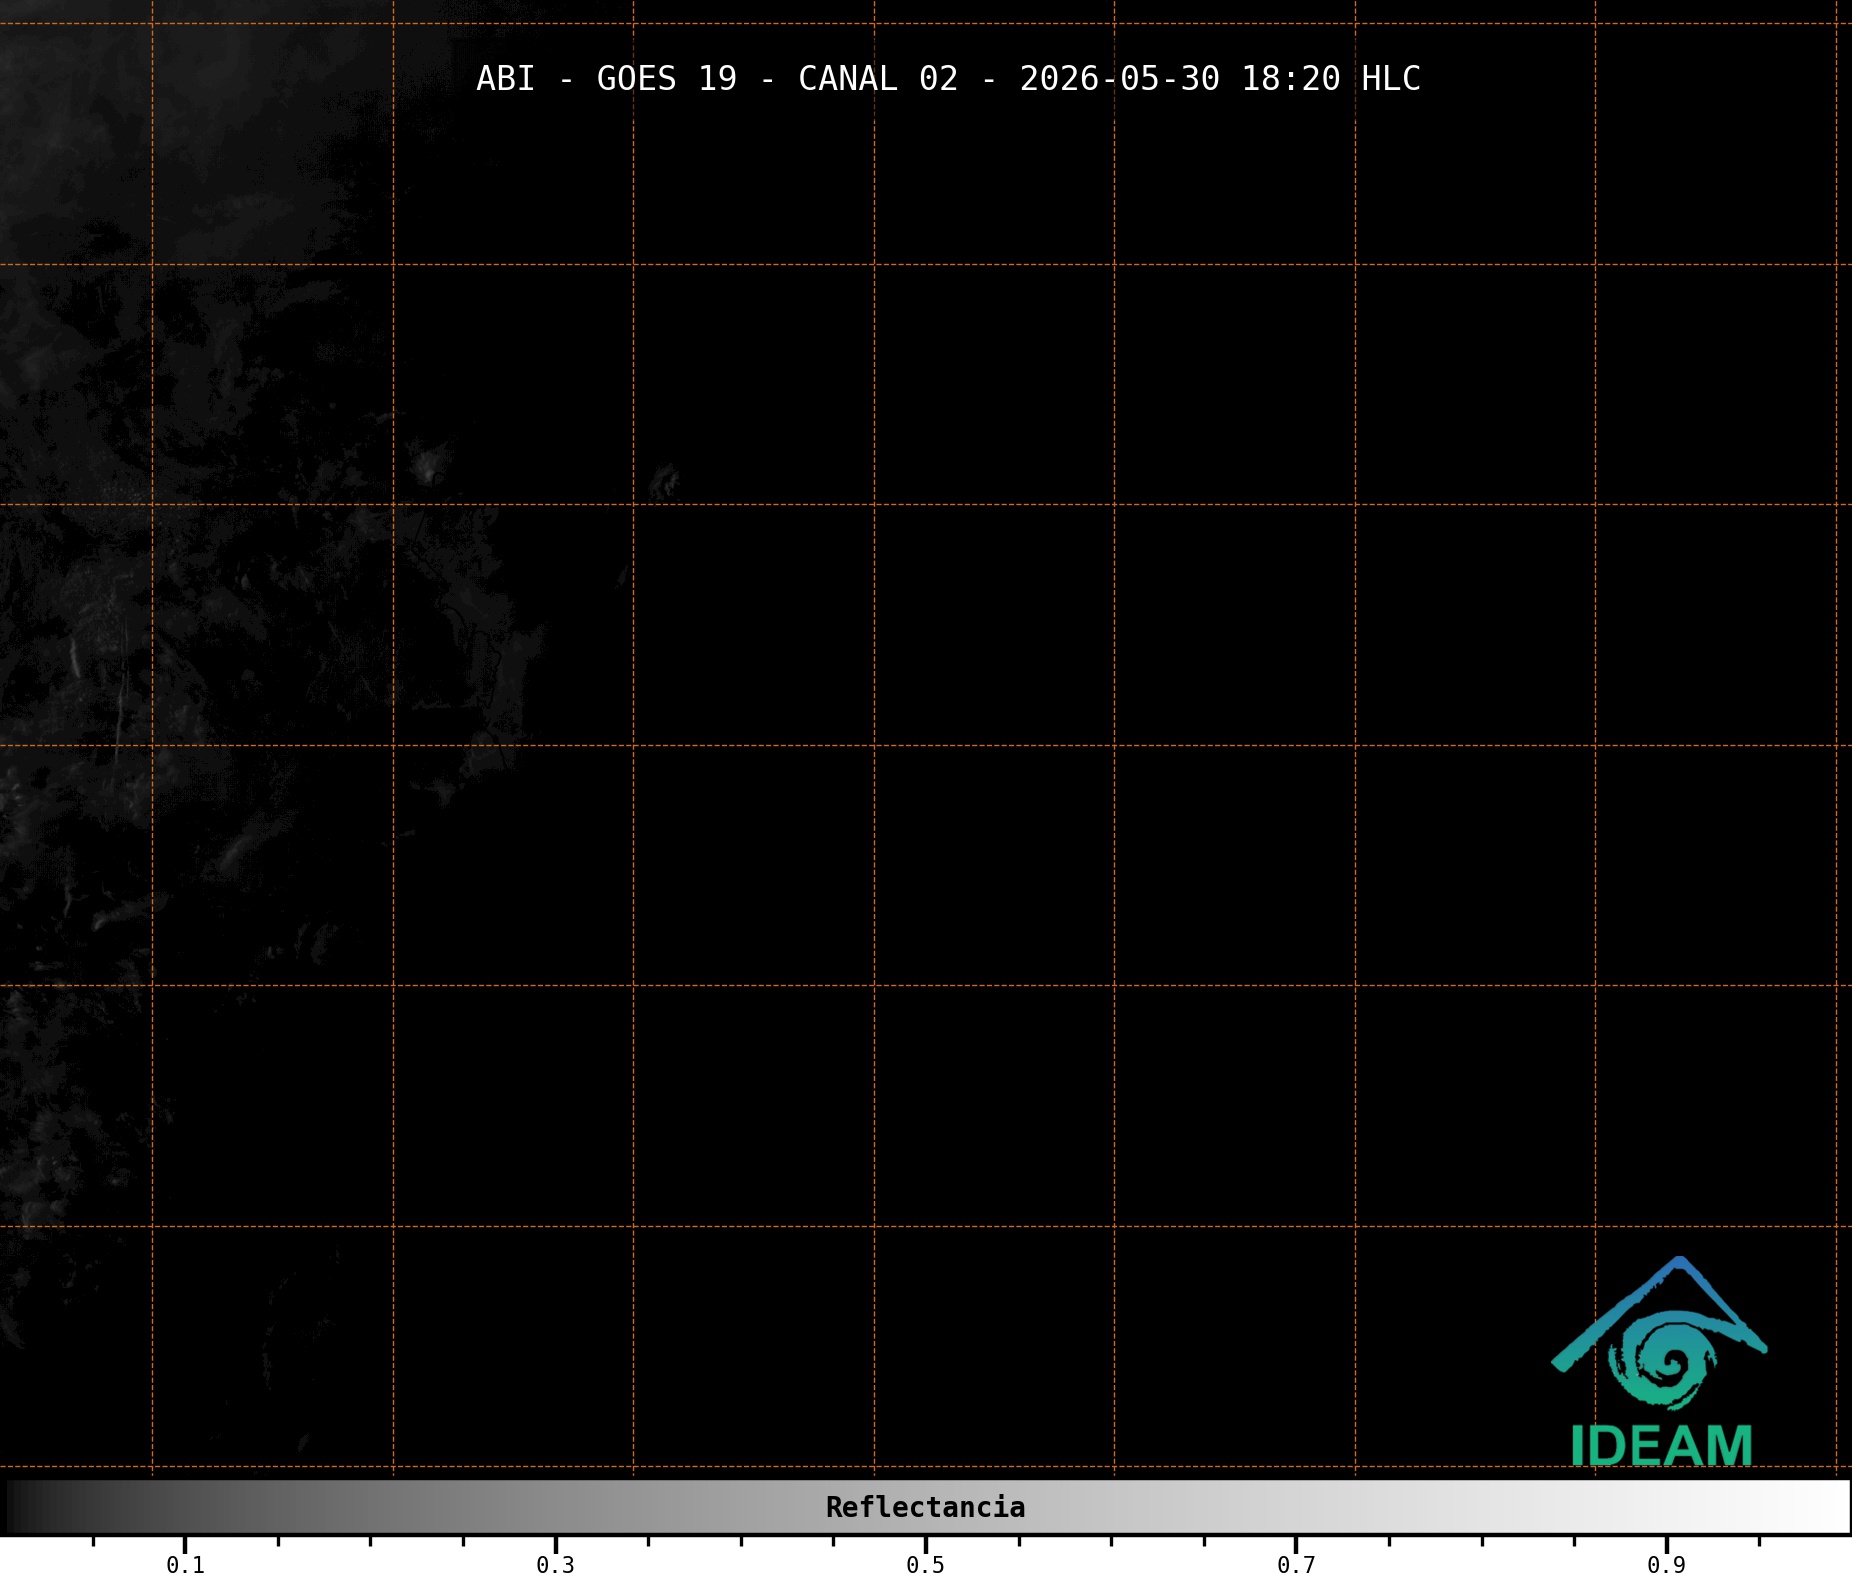Click the 0.9 tick label on the colorbar
The height and width of the screenshot is (1577, 1852).
[1666, 1565]
